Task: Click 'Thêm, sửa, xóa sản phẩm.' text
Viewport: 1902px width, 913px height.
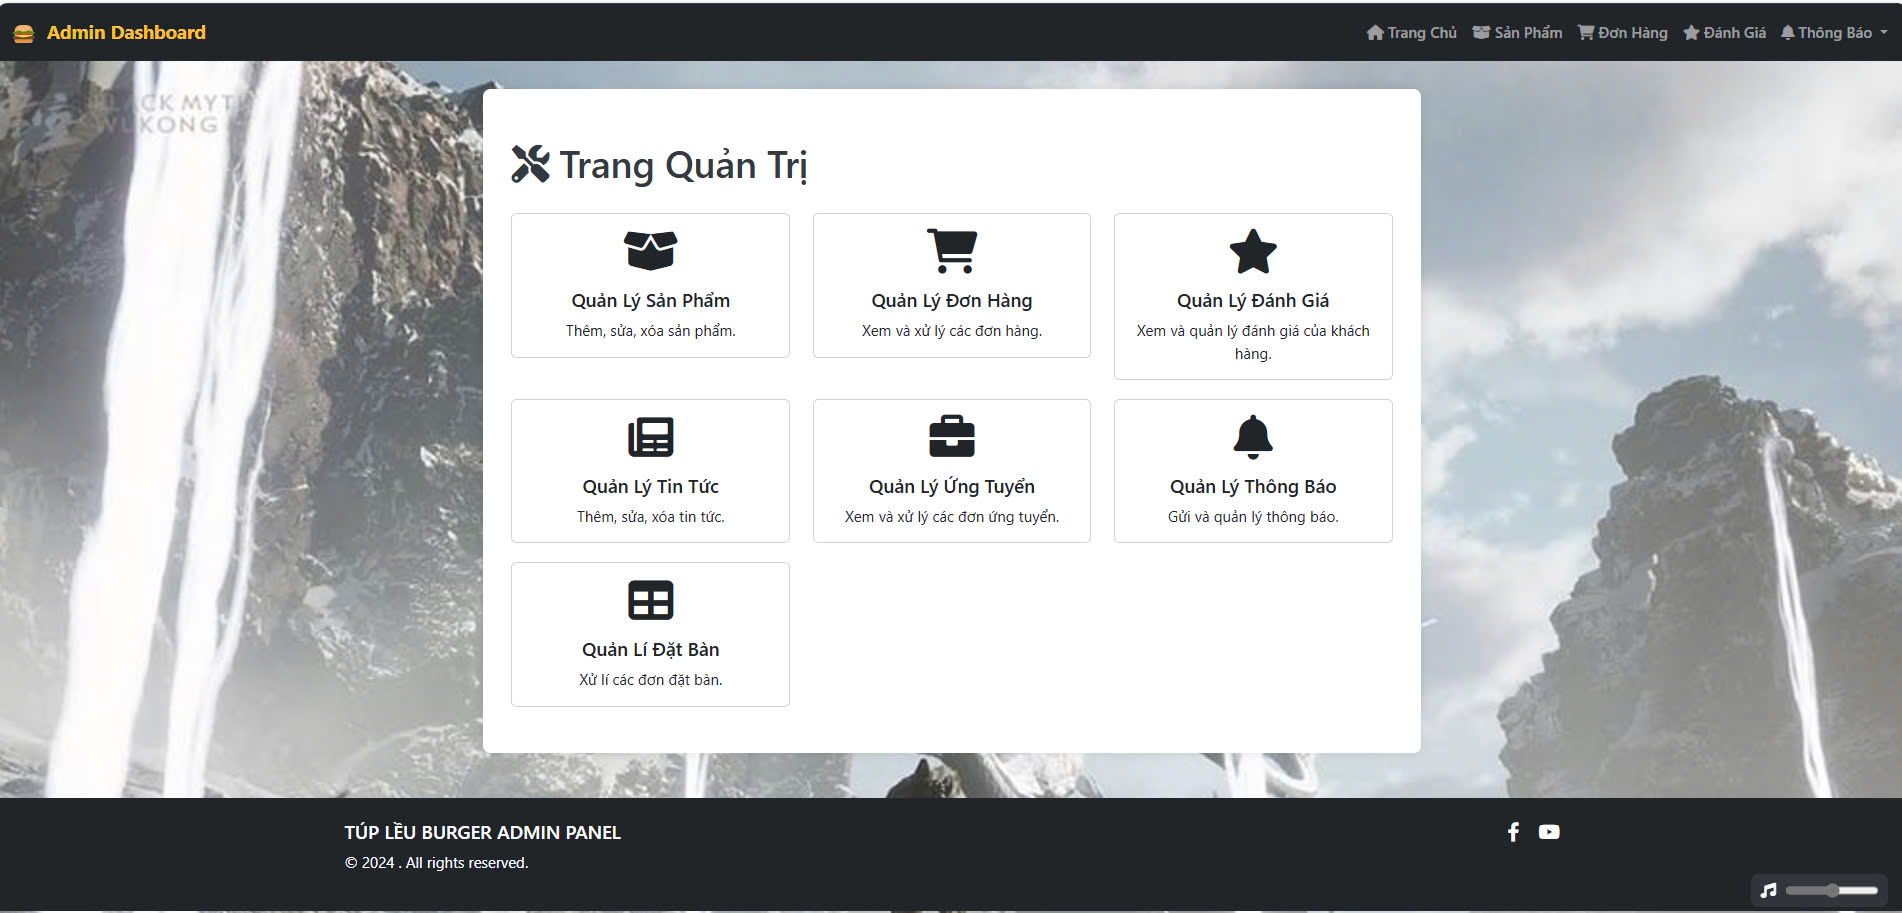Action: tap(650, 331)
